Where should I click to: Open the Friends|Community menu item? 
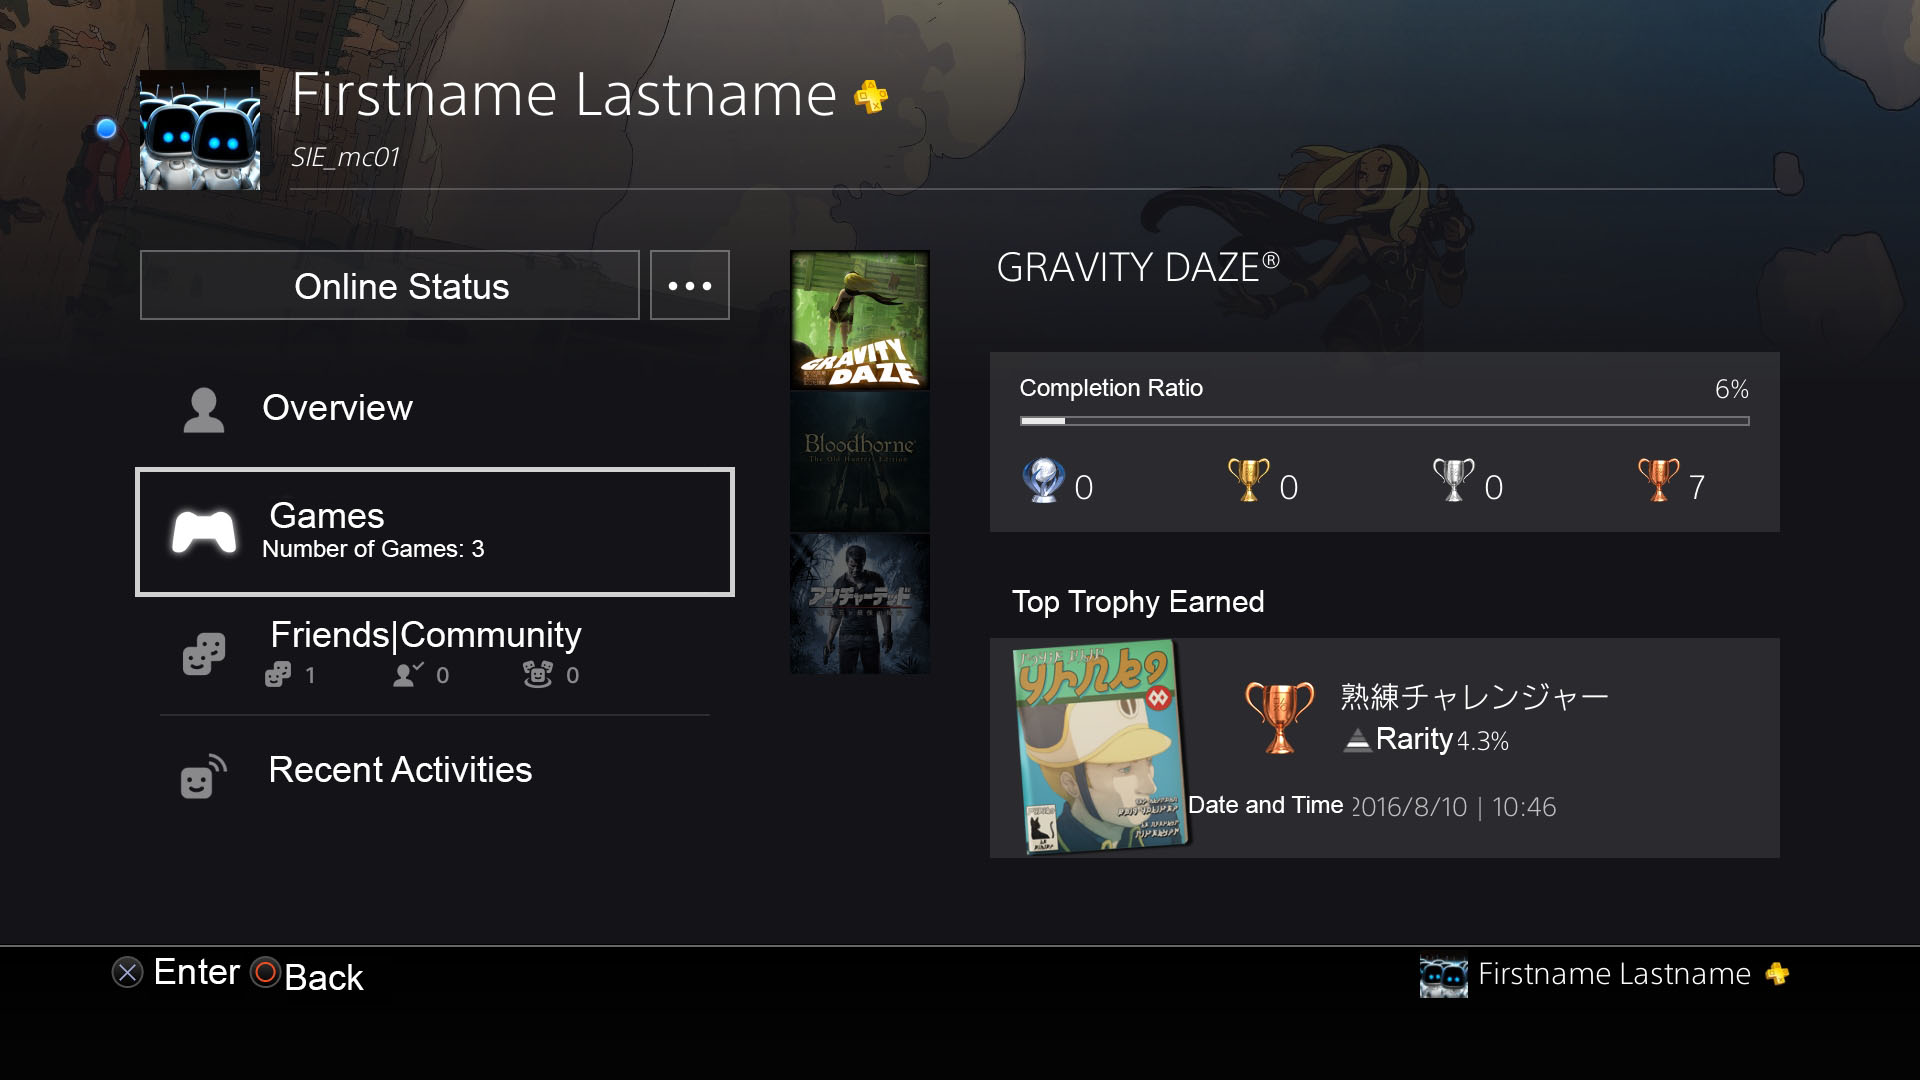(x=435, y=653)
